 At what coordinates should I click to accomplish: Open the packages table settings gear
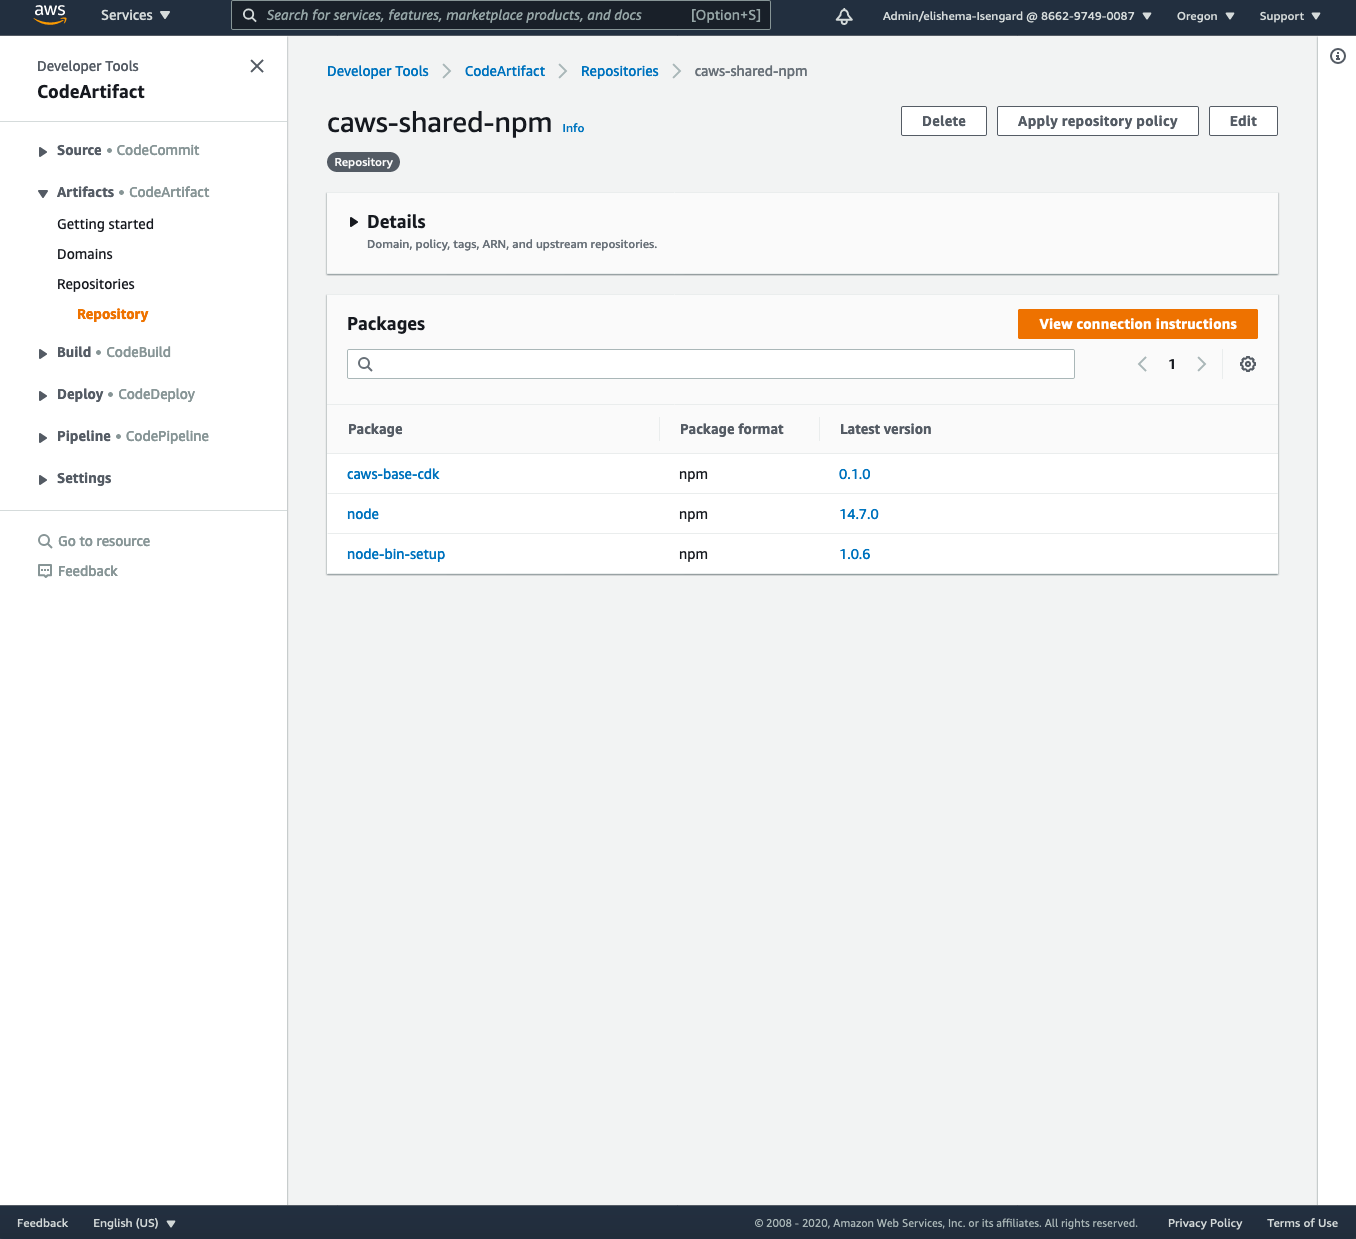1248,364
